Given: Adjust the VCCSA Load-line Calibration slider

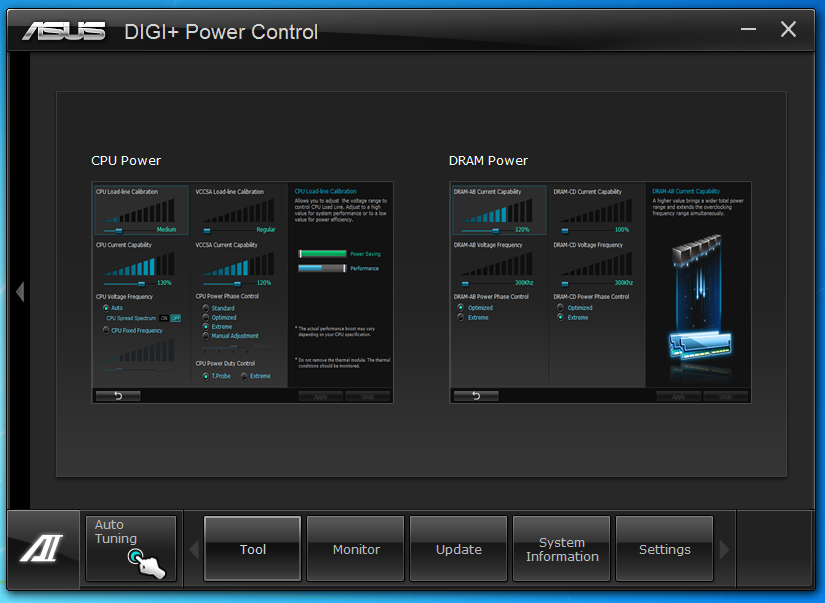Looking at the screenshot, I should coord(207,230).
